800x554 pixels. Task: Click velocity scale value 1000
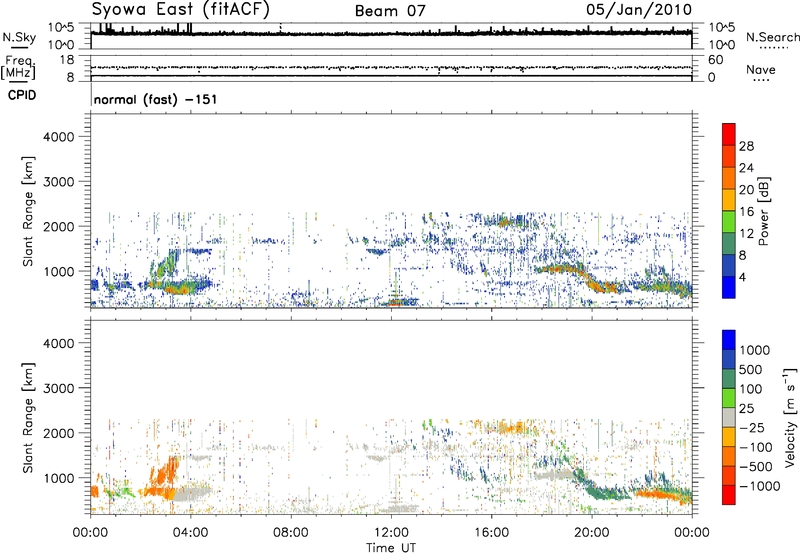(x=755, y=350)
